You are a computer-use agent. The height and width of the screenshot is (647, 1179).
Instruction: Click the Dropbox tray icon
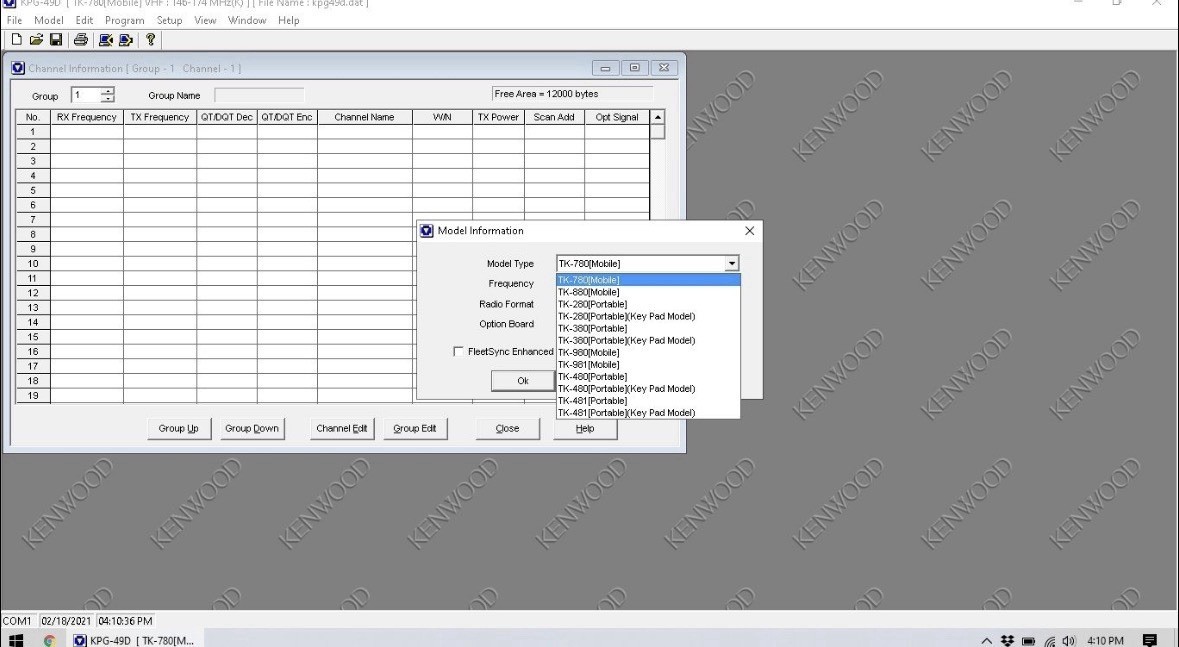(1008, 641)
